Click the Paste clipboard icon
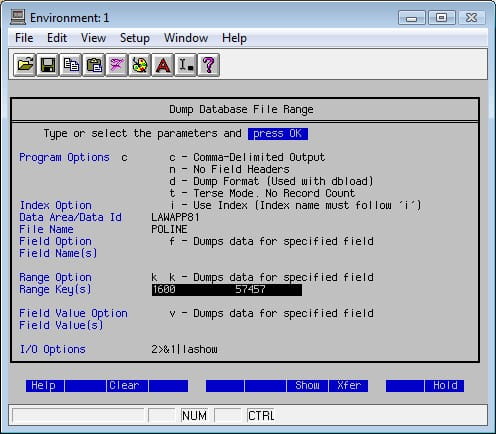This screenshot has height=434, width=496. 94,65
